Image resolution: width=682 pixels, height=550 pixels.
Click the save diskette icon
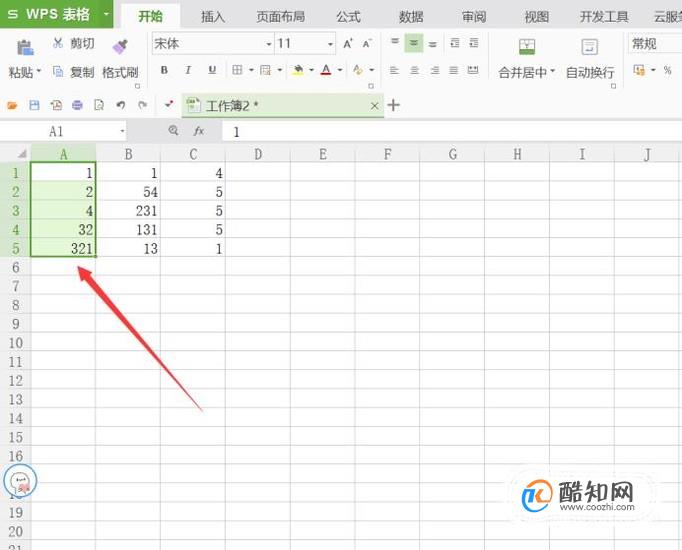pos(34,105)
